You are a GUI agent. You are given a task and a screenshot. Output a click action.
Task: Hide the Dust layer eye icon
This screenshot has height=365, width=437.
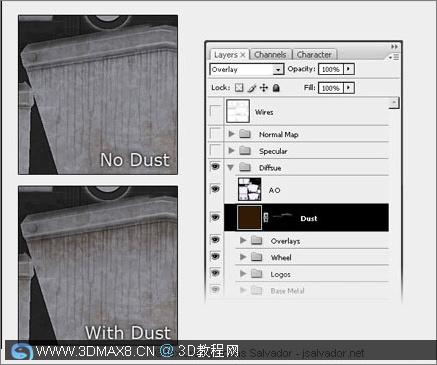coord(215,217)
